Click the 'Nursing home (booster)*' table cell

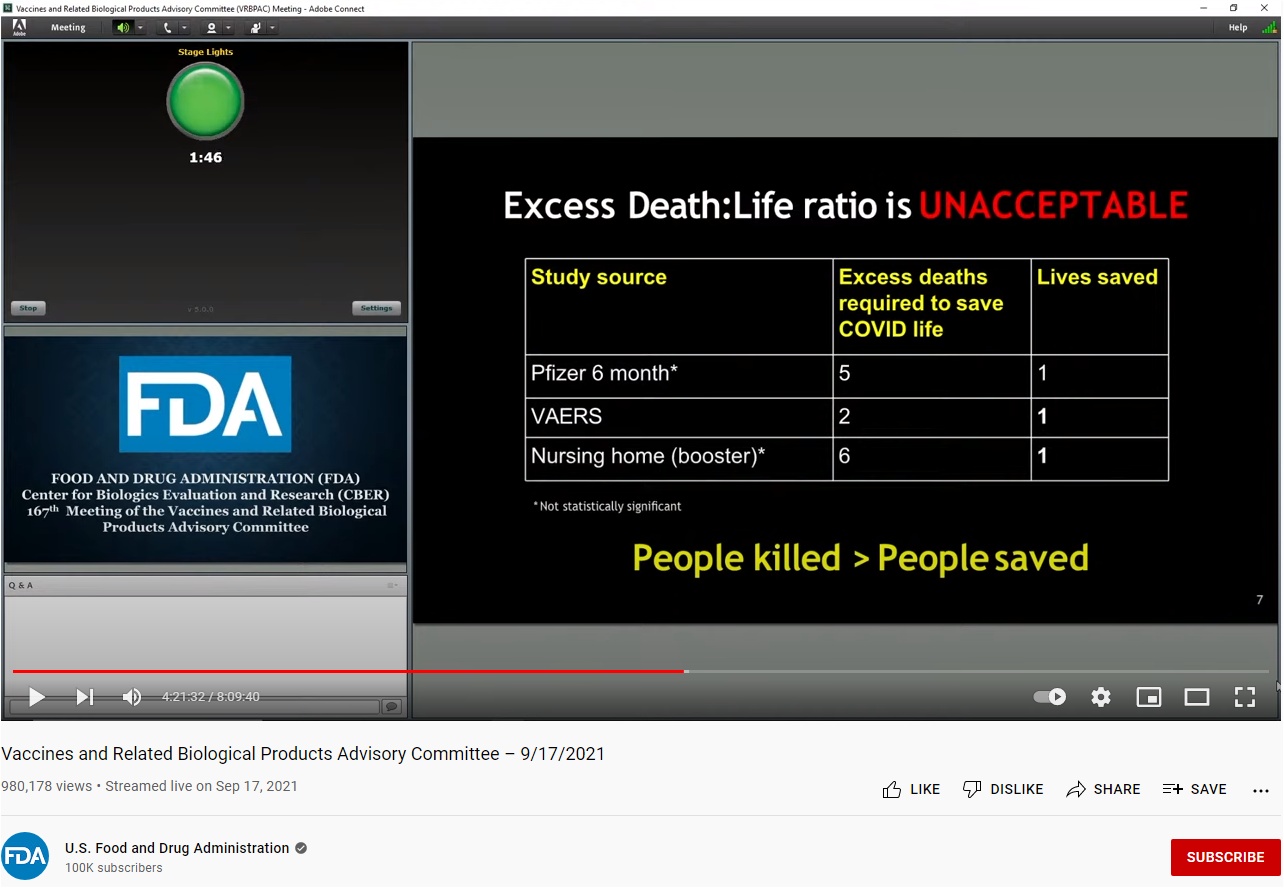679,458
